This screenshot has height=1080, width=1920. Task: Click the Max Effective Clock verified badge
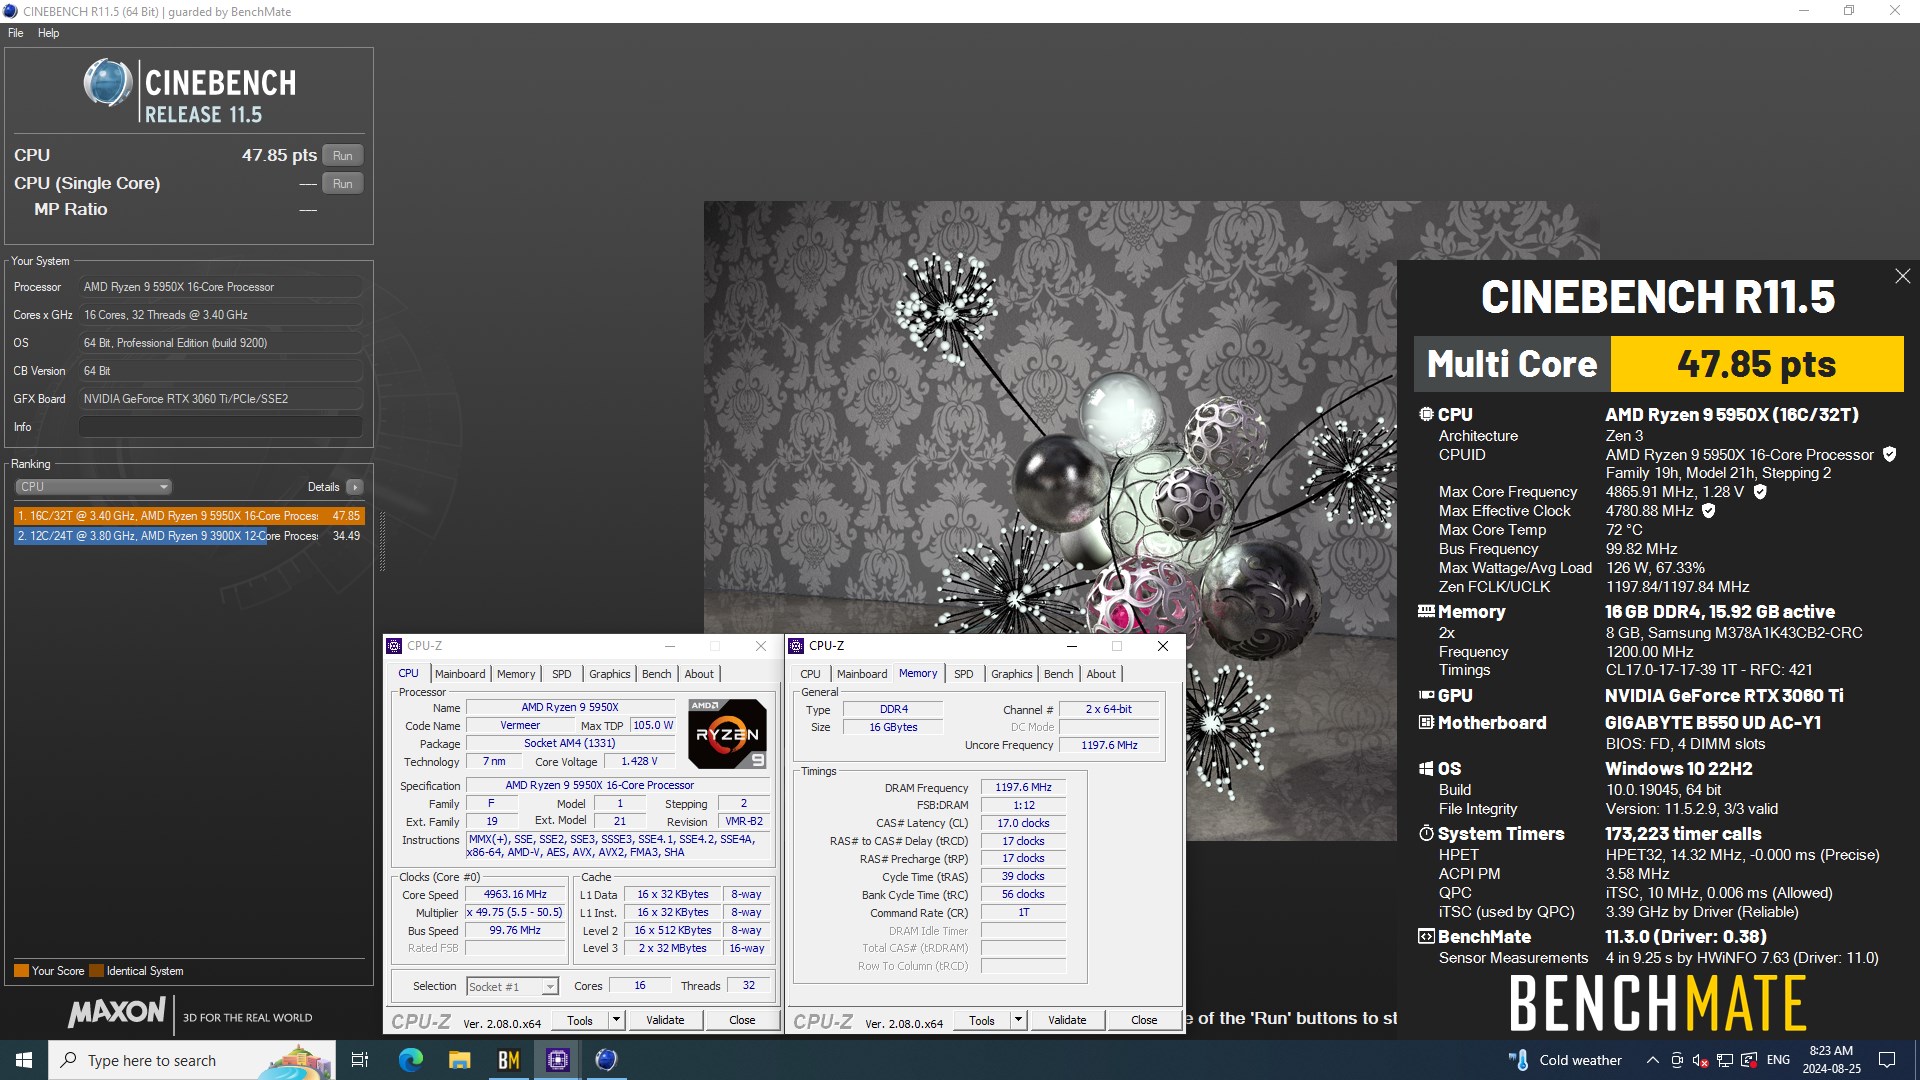coord(1709,511)
